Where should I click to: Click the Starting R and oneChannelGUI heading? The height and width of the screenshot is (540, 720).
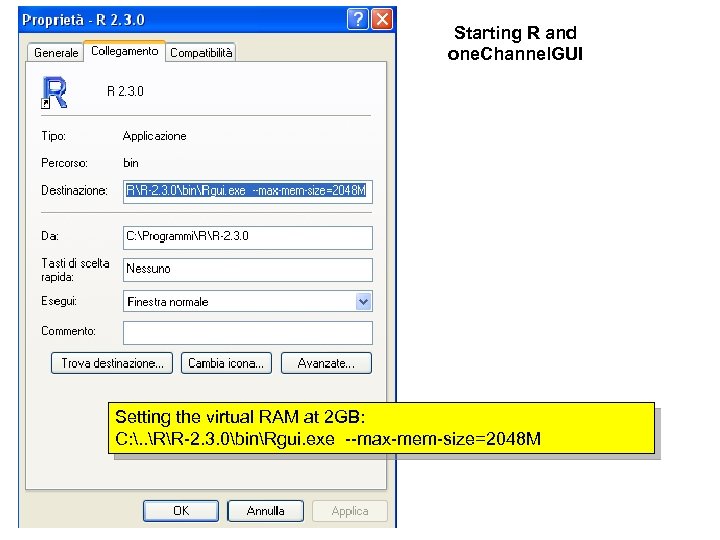515,43
